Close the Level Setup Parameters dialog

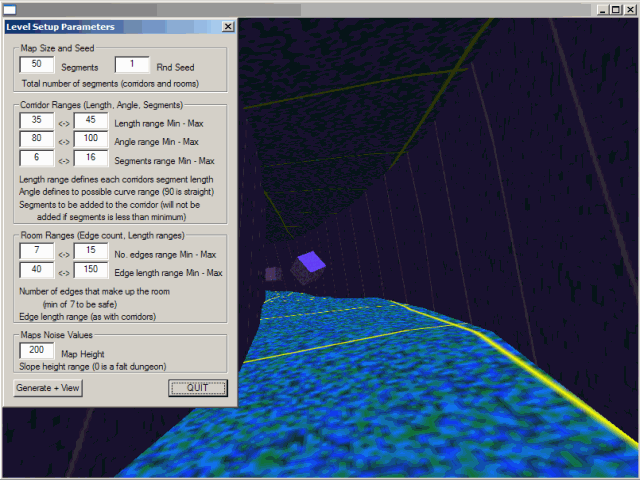tap(228, 27)
